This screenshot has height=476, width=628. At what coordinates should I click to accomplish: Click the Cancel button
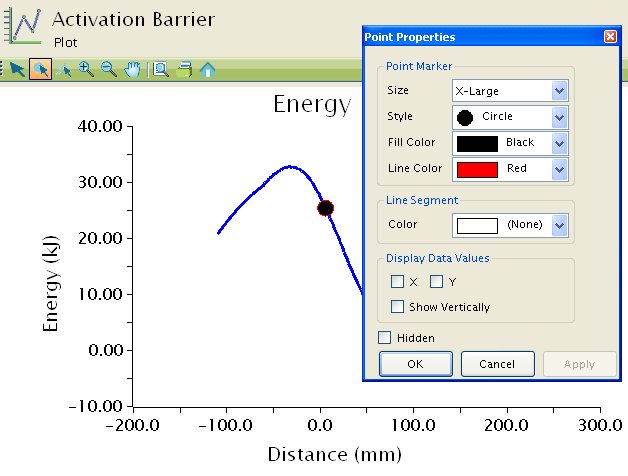(x=497, y=364)
